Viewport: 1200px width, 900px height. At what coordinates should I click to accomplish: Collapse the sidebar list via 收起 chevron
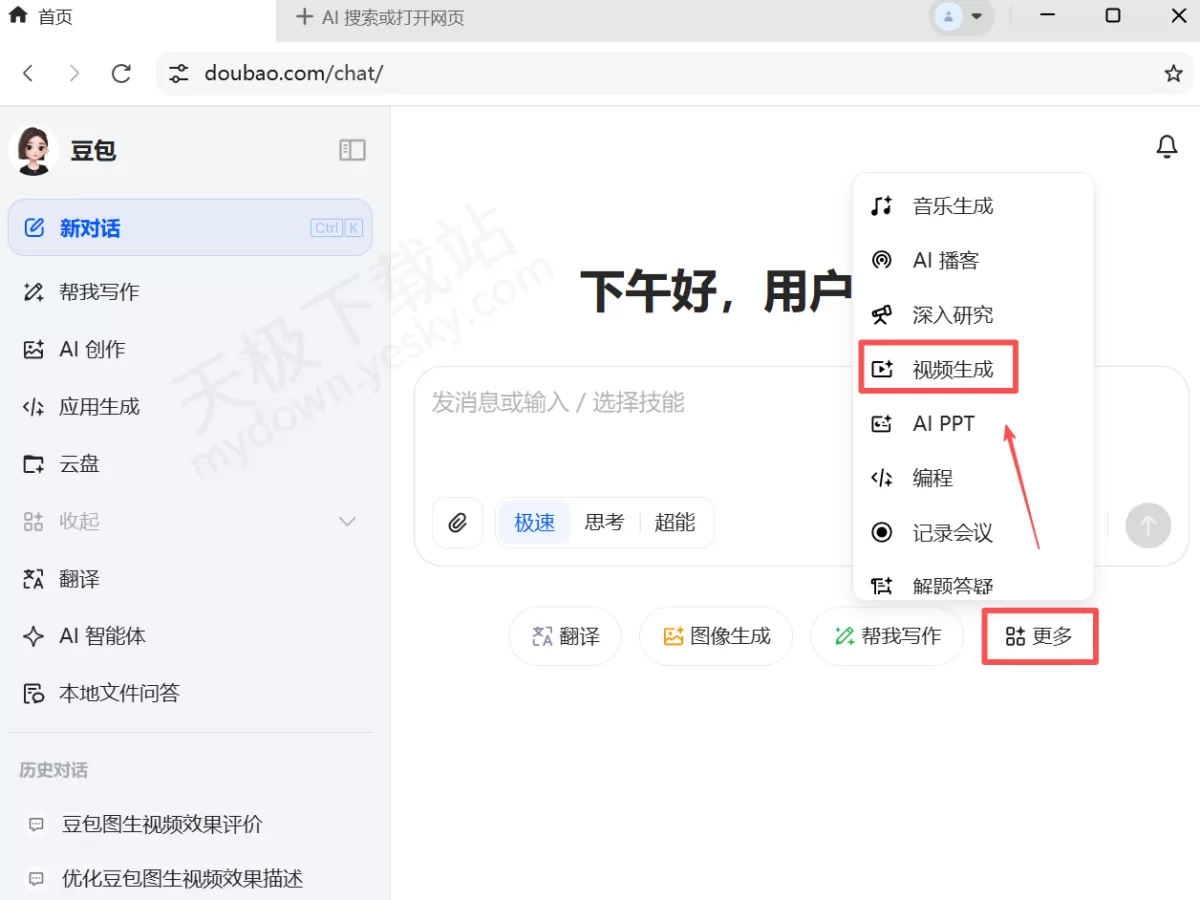pyautogui.click(x=347, y=522)
